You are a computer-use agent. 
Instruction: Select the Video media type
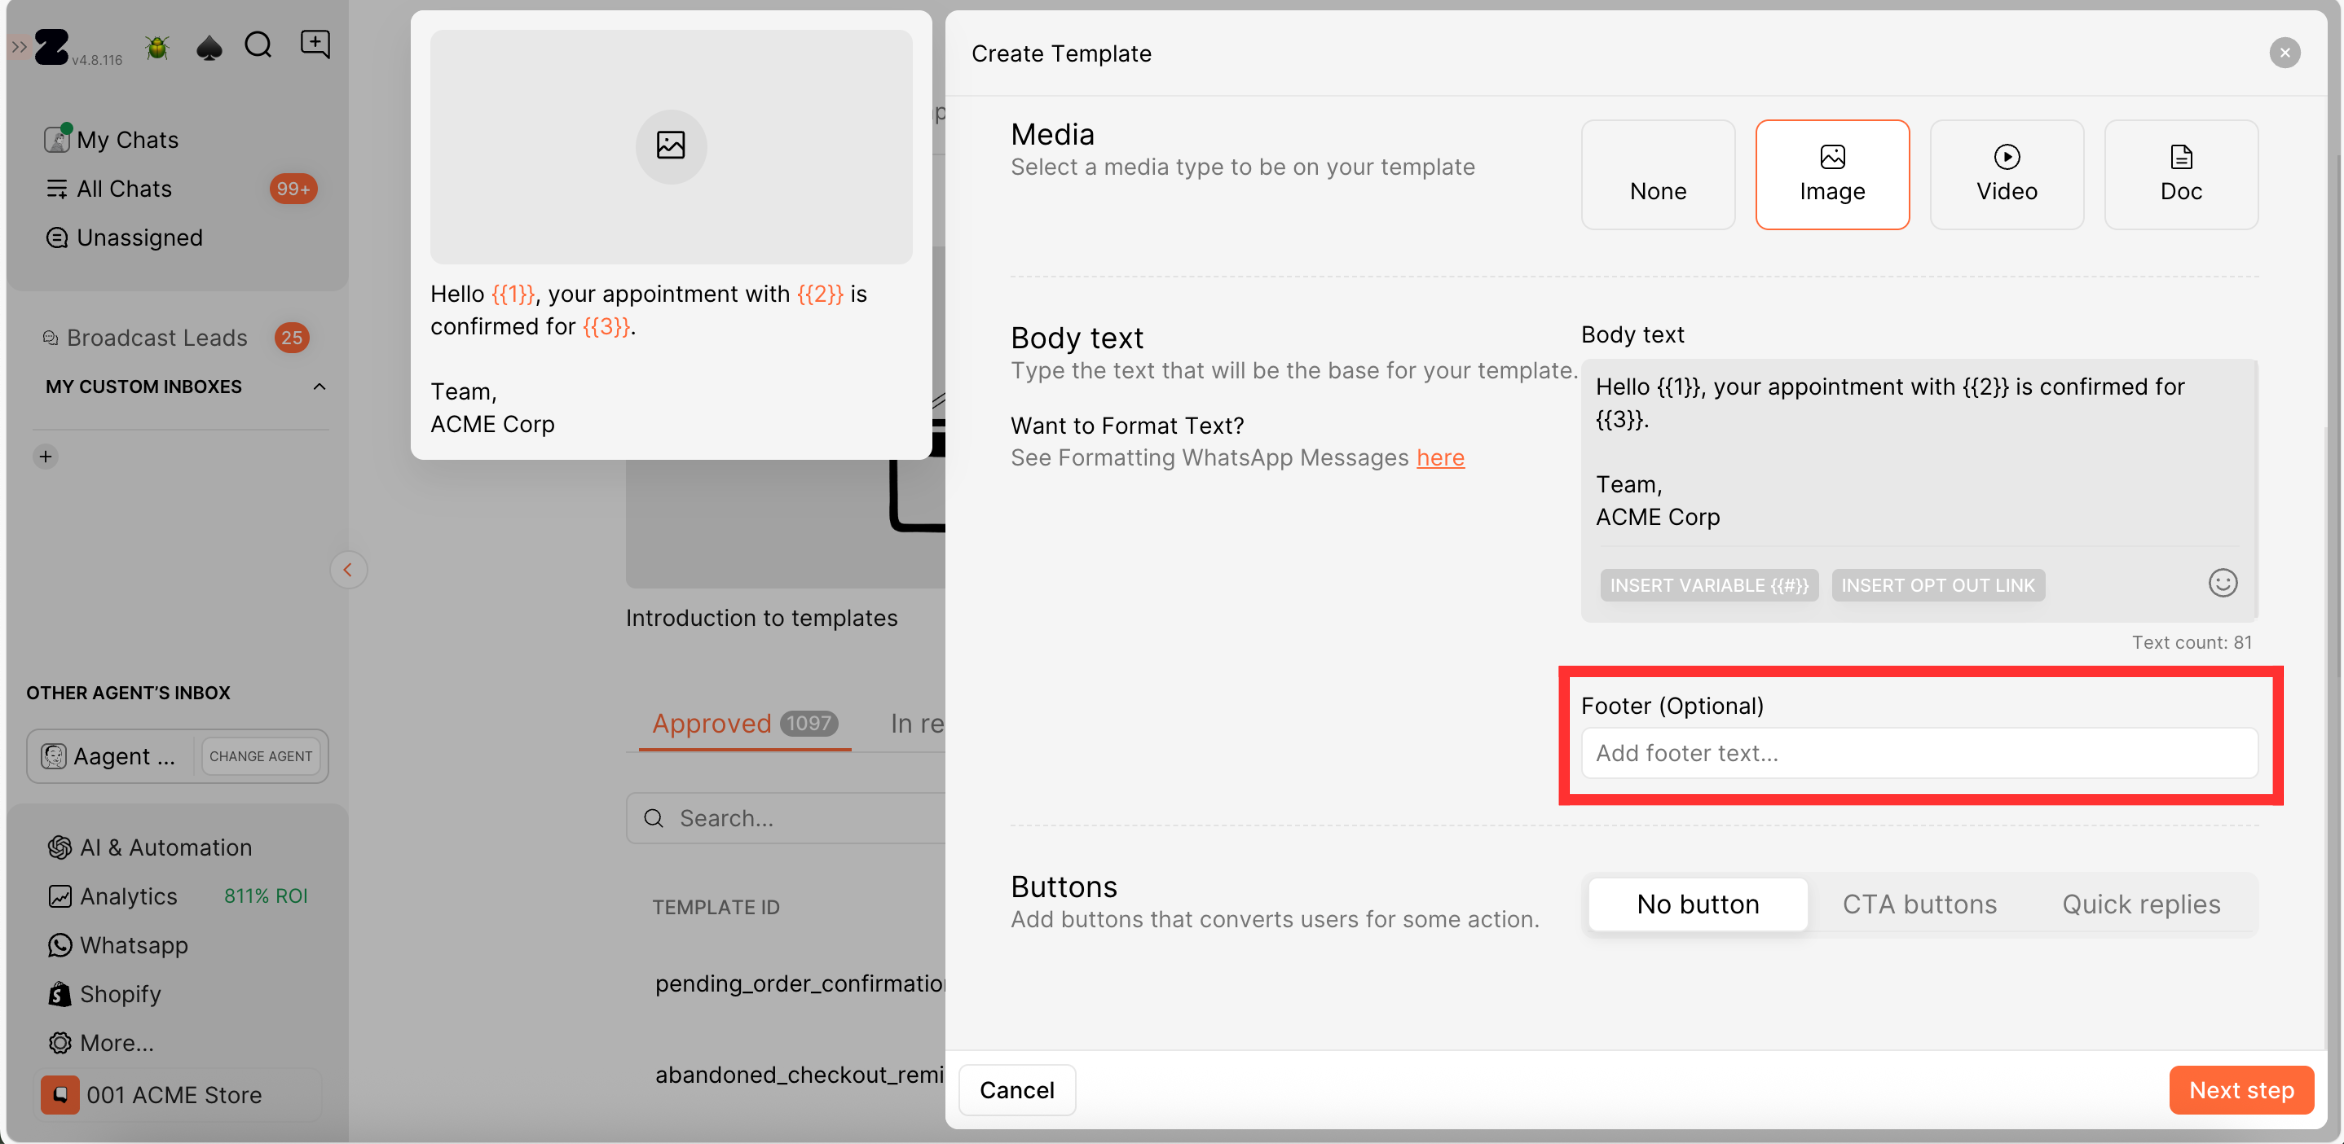tap(2006, 174)
